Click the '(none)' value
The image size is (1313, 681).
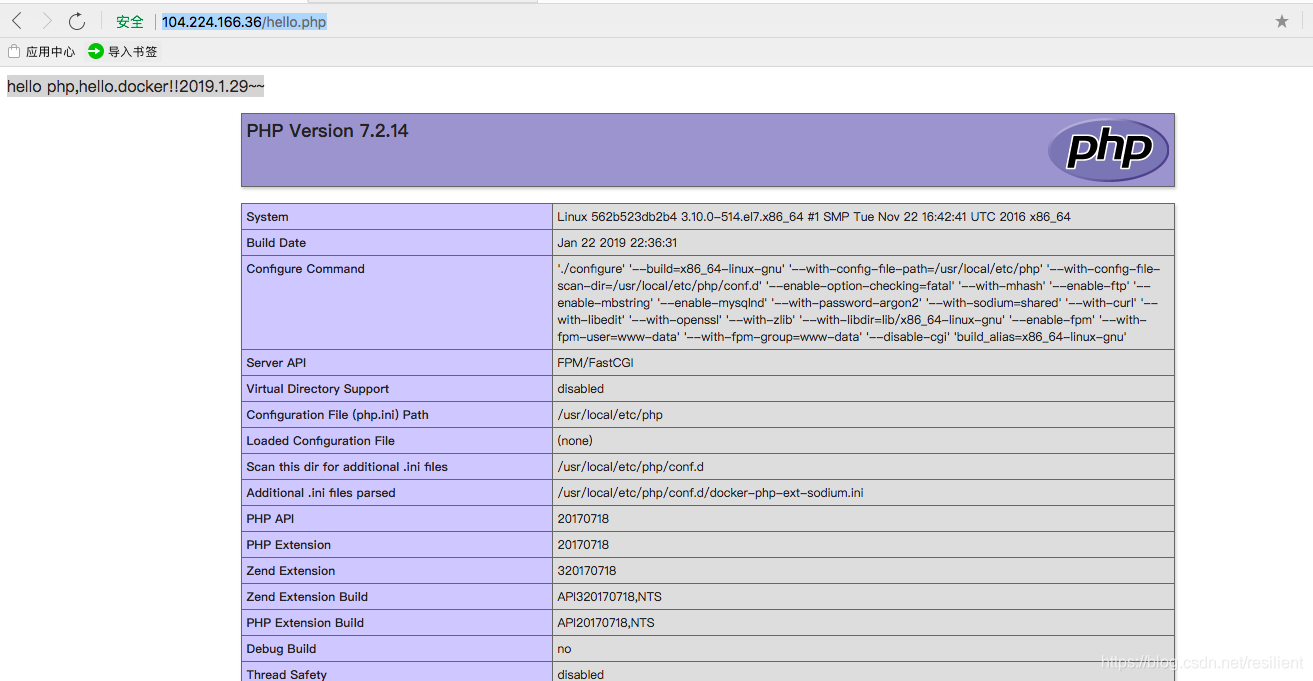point(574,441)
